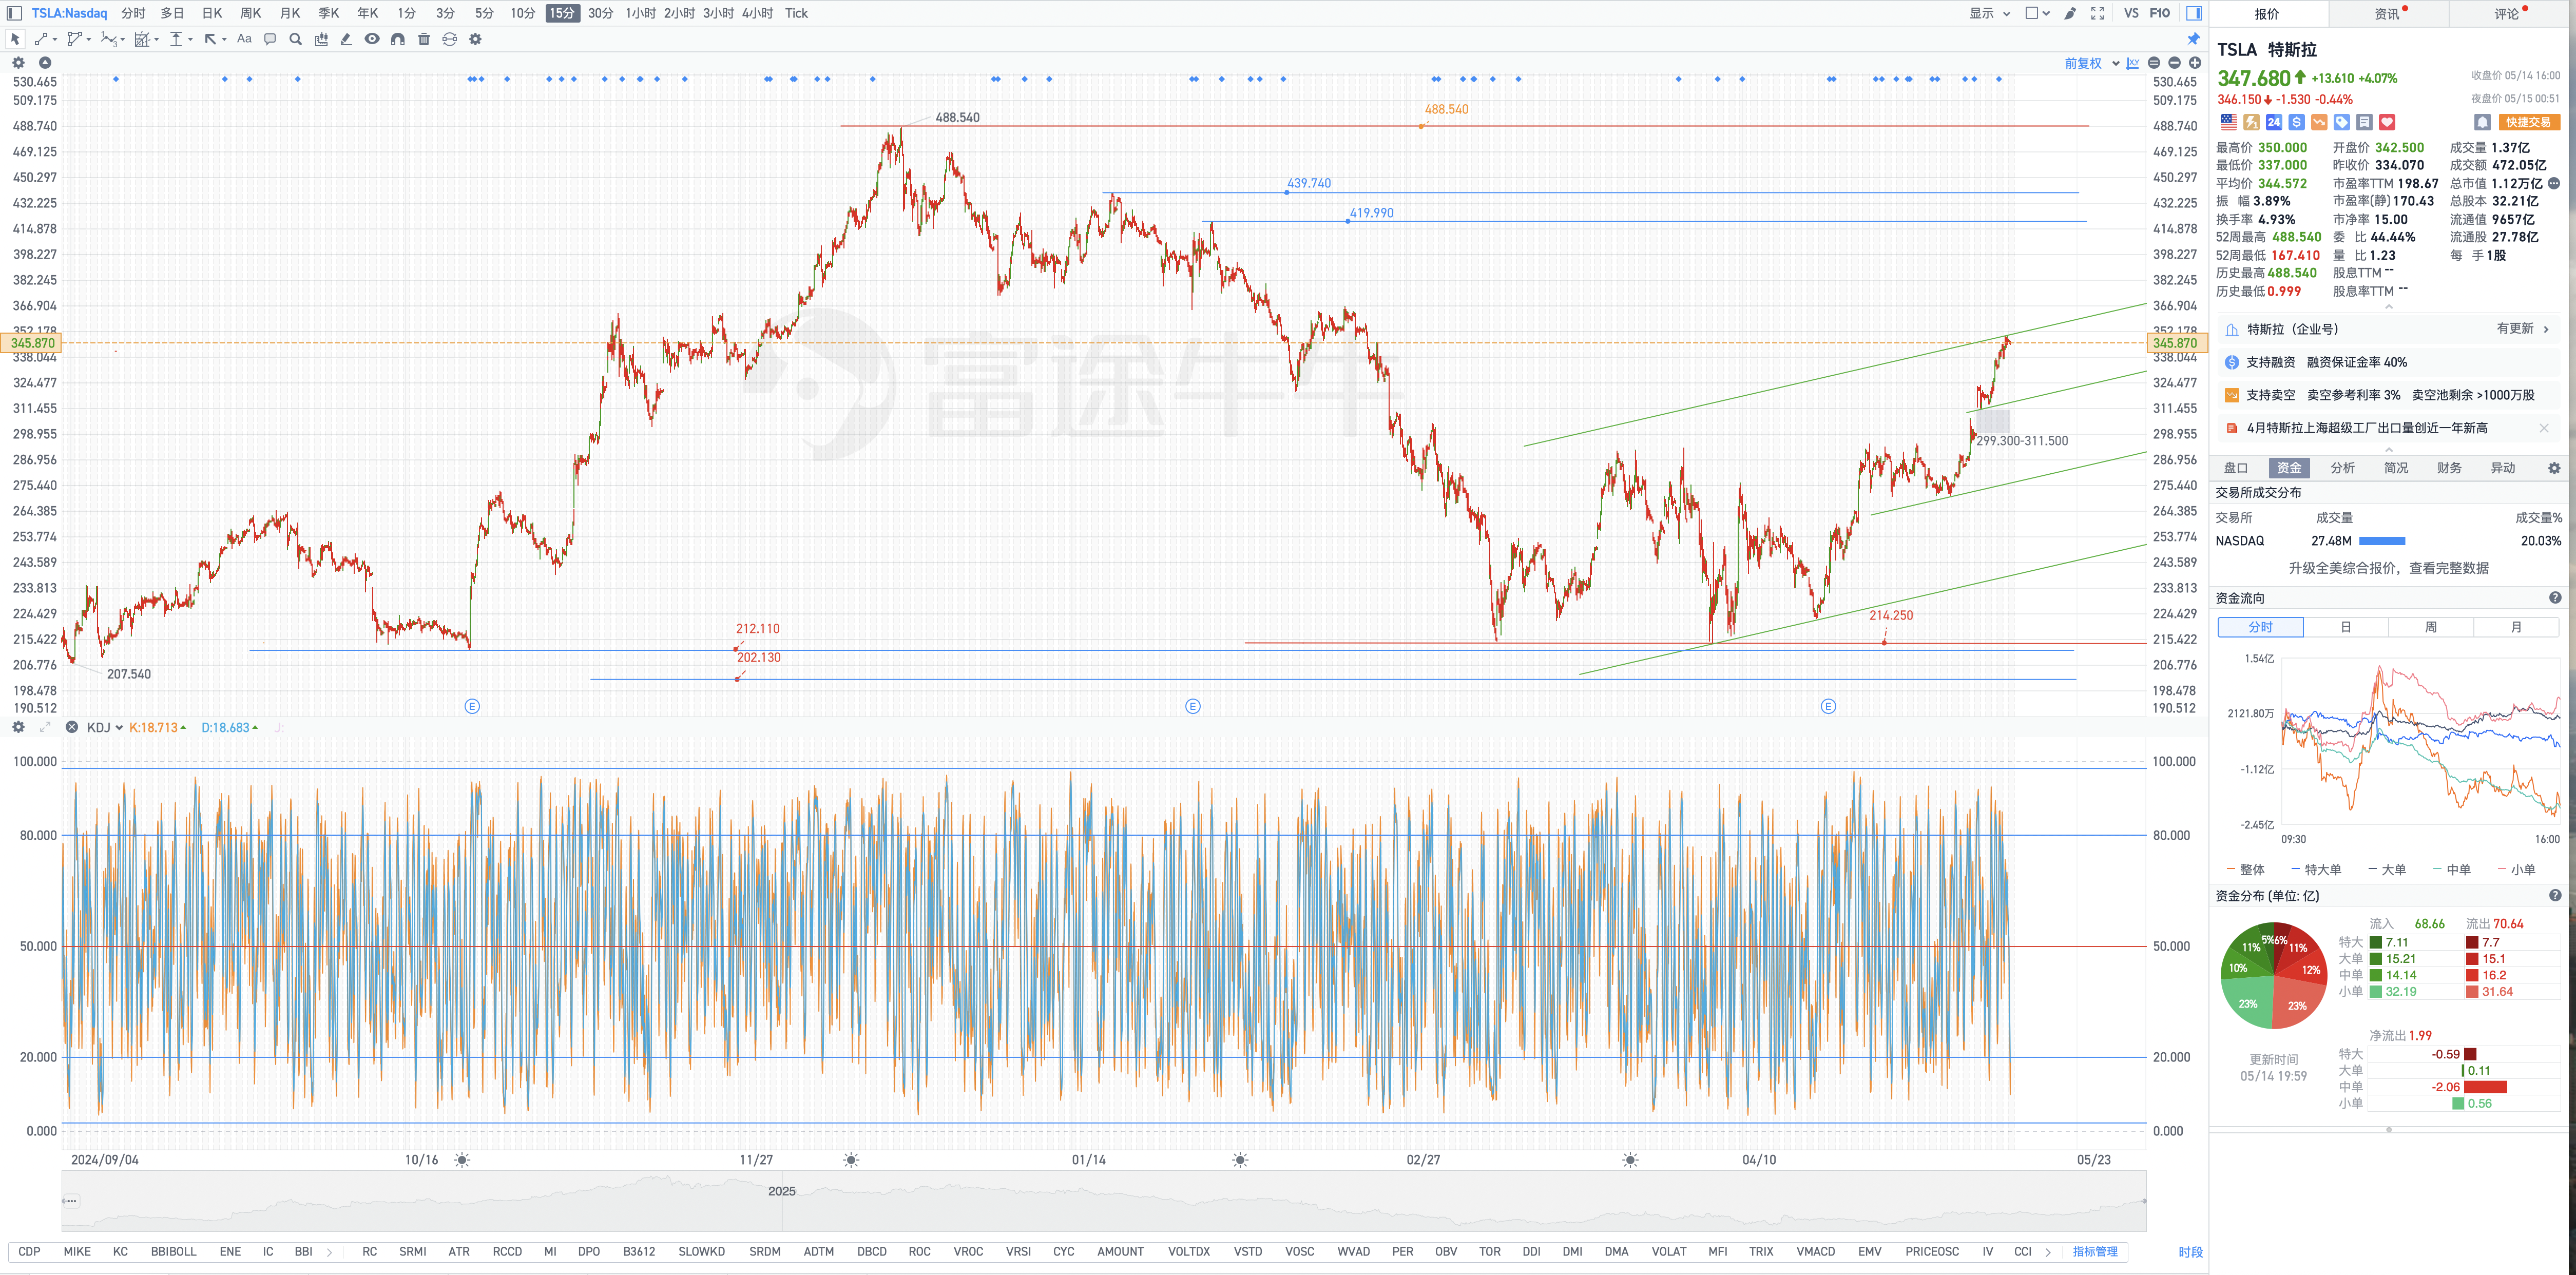Toggle the magnet snap mode
The height and width of the screenshot is (1275, 2576).
pyautogui.click(x=398, y=39)
